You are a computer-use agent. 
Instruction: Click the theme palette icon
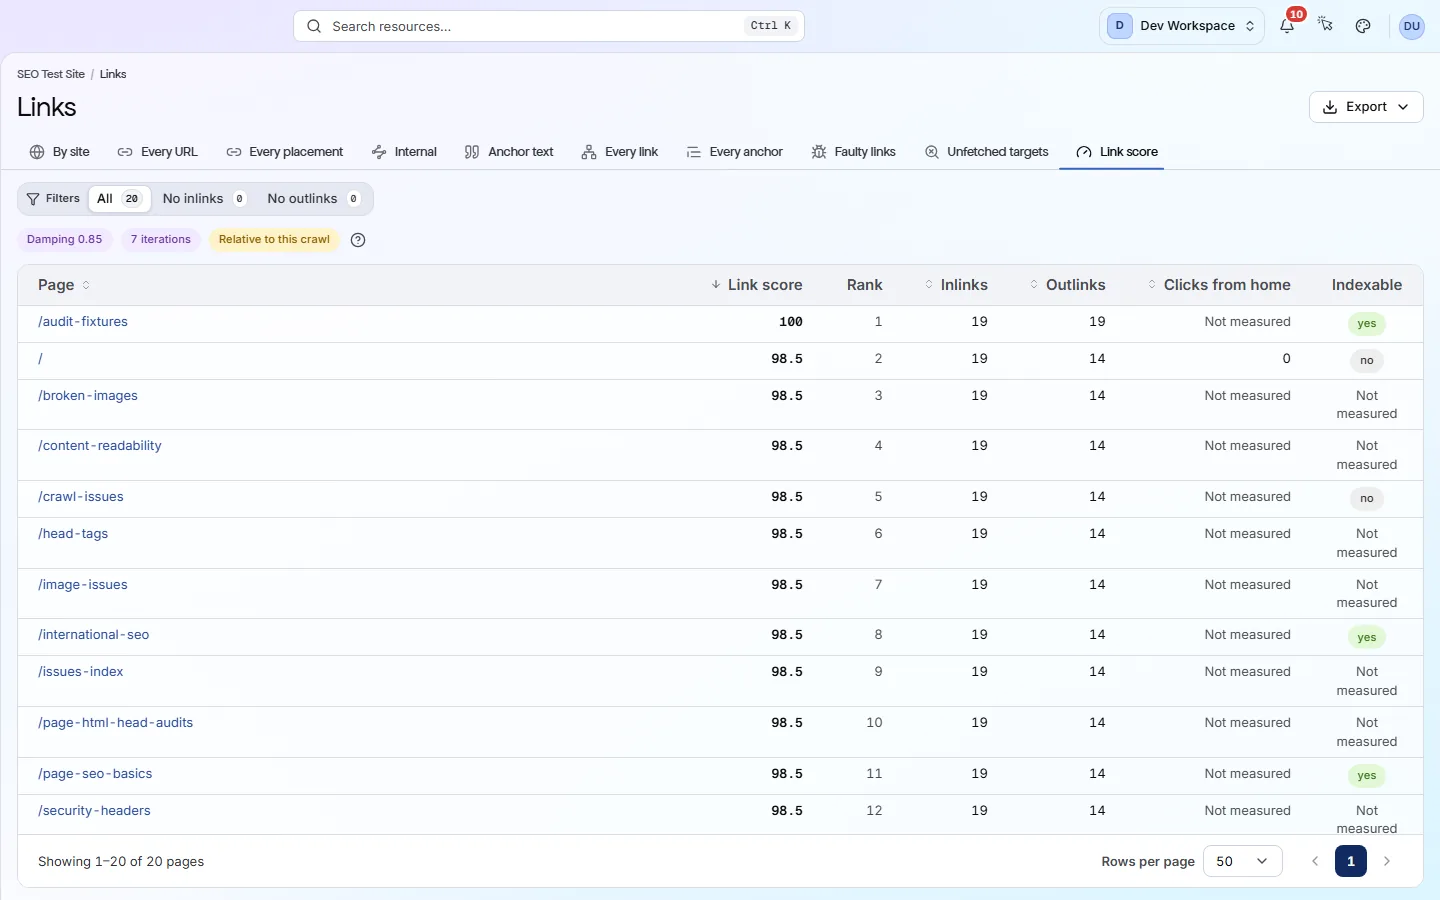pyautogui.click(x=1363, y=26)
